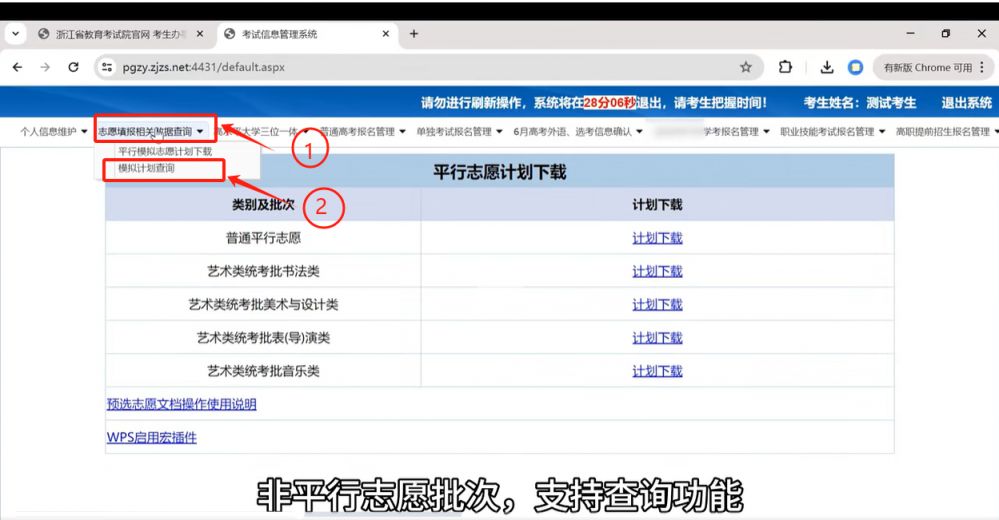This screenshot has width=999, height=520.
Task: Open a new browser tab
Action: tap(414, 34)
